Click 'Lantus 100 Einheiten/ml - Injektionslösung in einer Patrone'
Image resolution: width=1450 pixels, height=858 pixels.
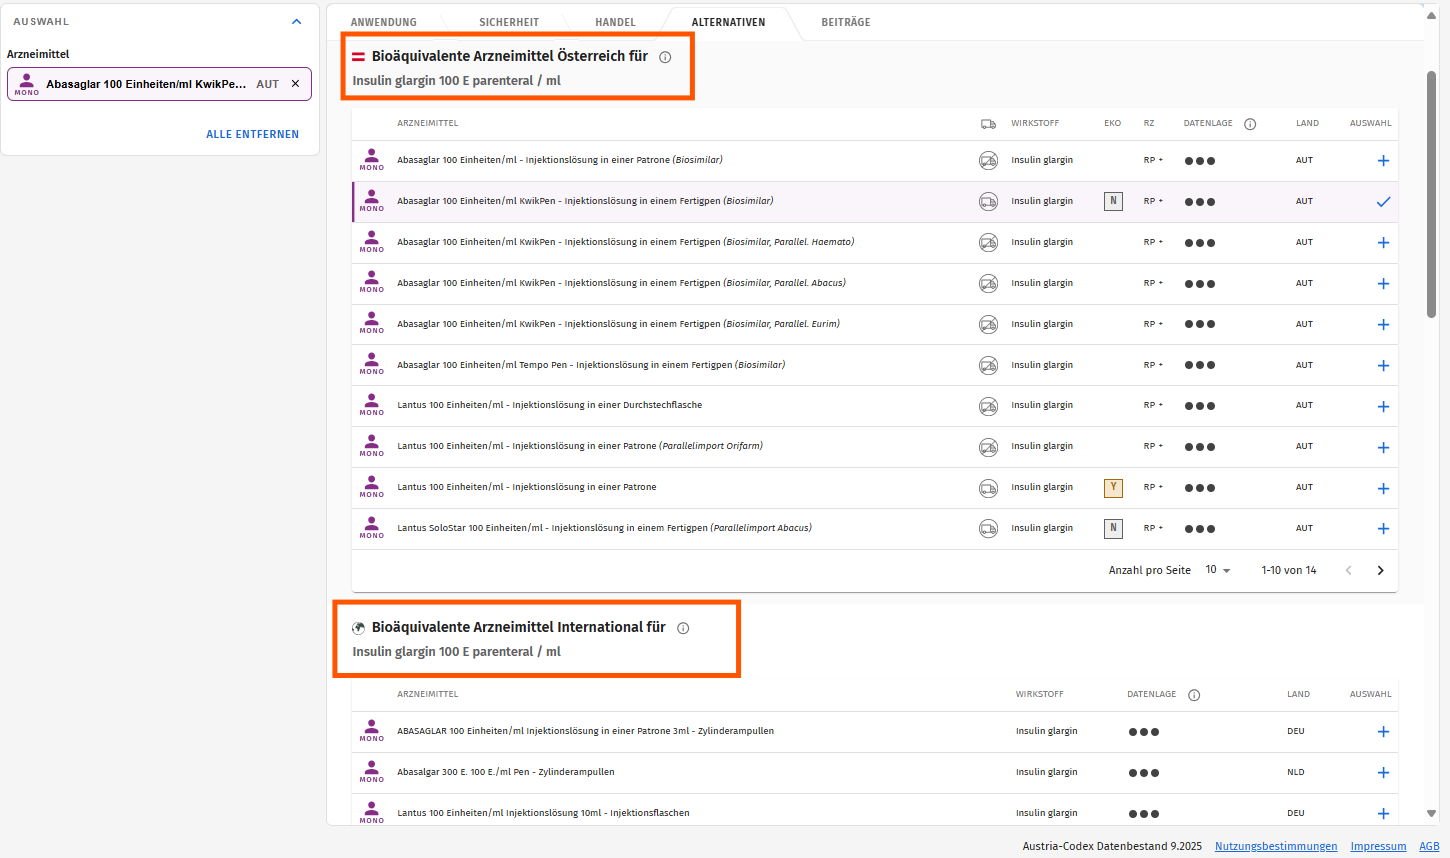click(527, 487)
